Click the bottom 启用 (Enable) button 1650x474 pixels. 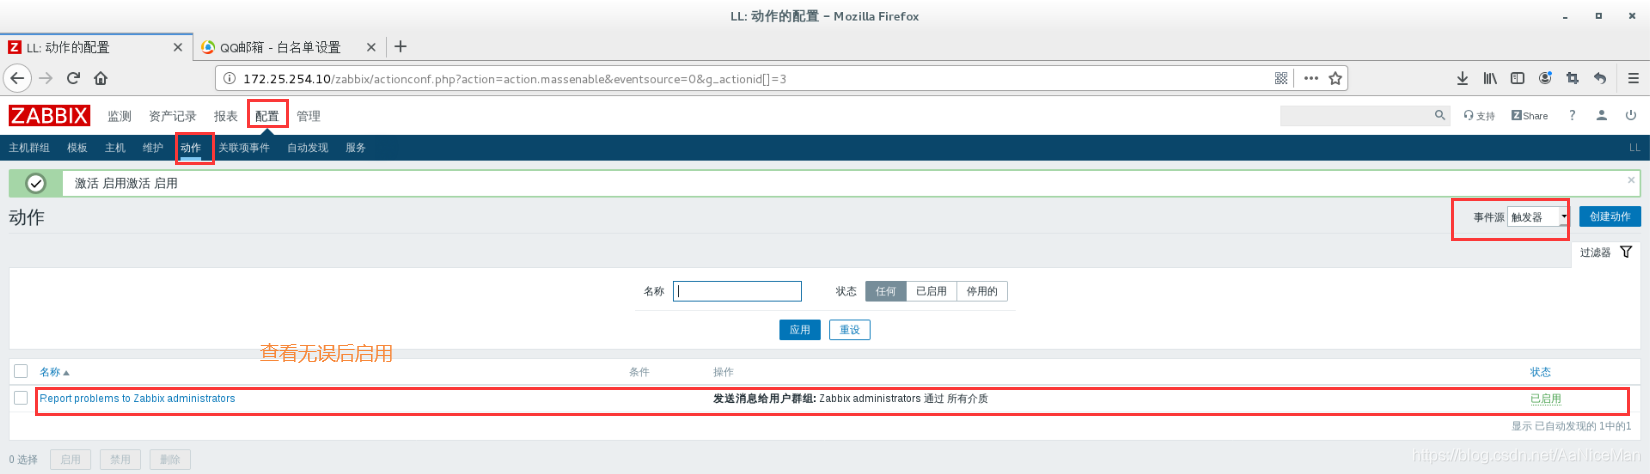click(x=70, y=459)
